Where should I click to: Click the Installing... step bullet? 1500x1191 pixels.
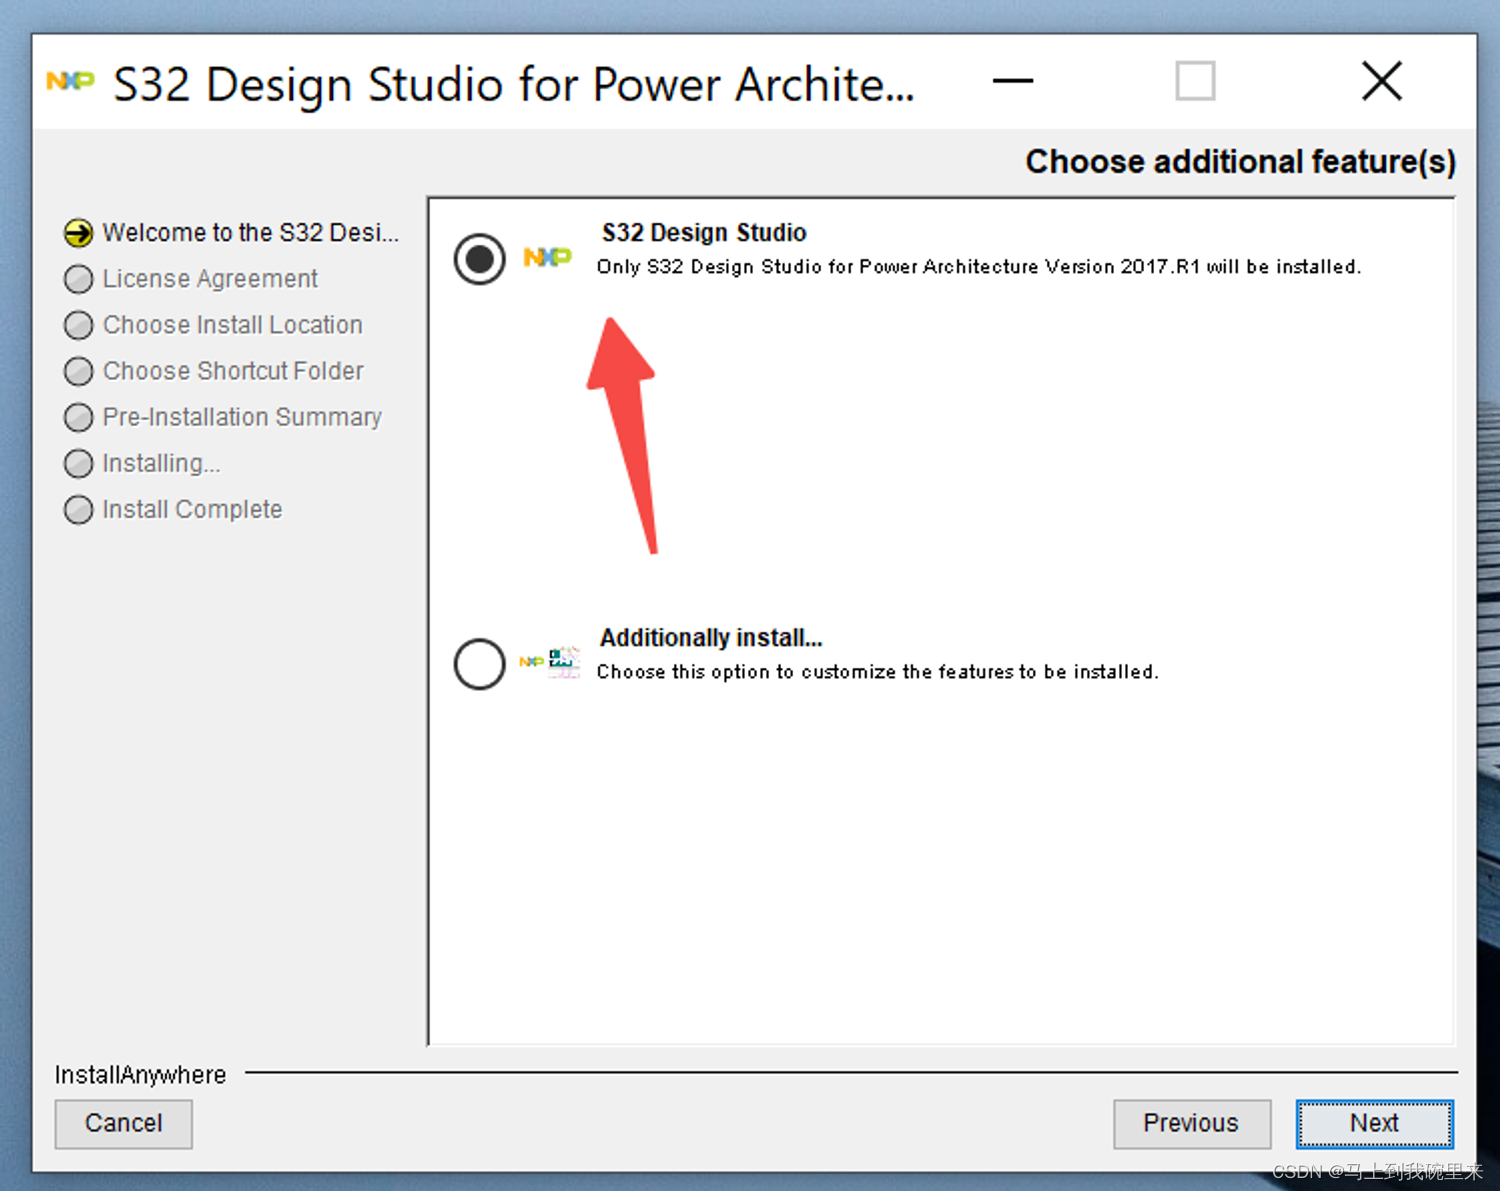pos(79,463)
